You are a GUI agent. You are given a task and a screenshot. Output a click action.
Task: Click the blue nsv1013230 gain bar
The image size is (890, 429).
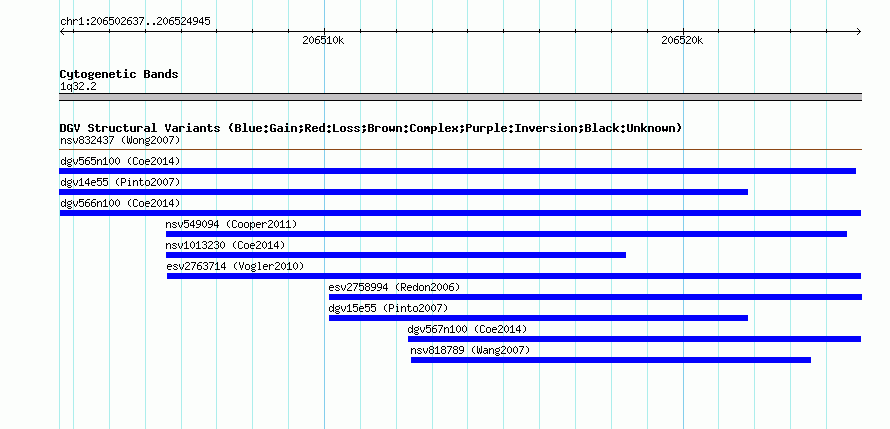pos(396,255)
